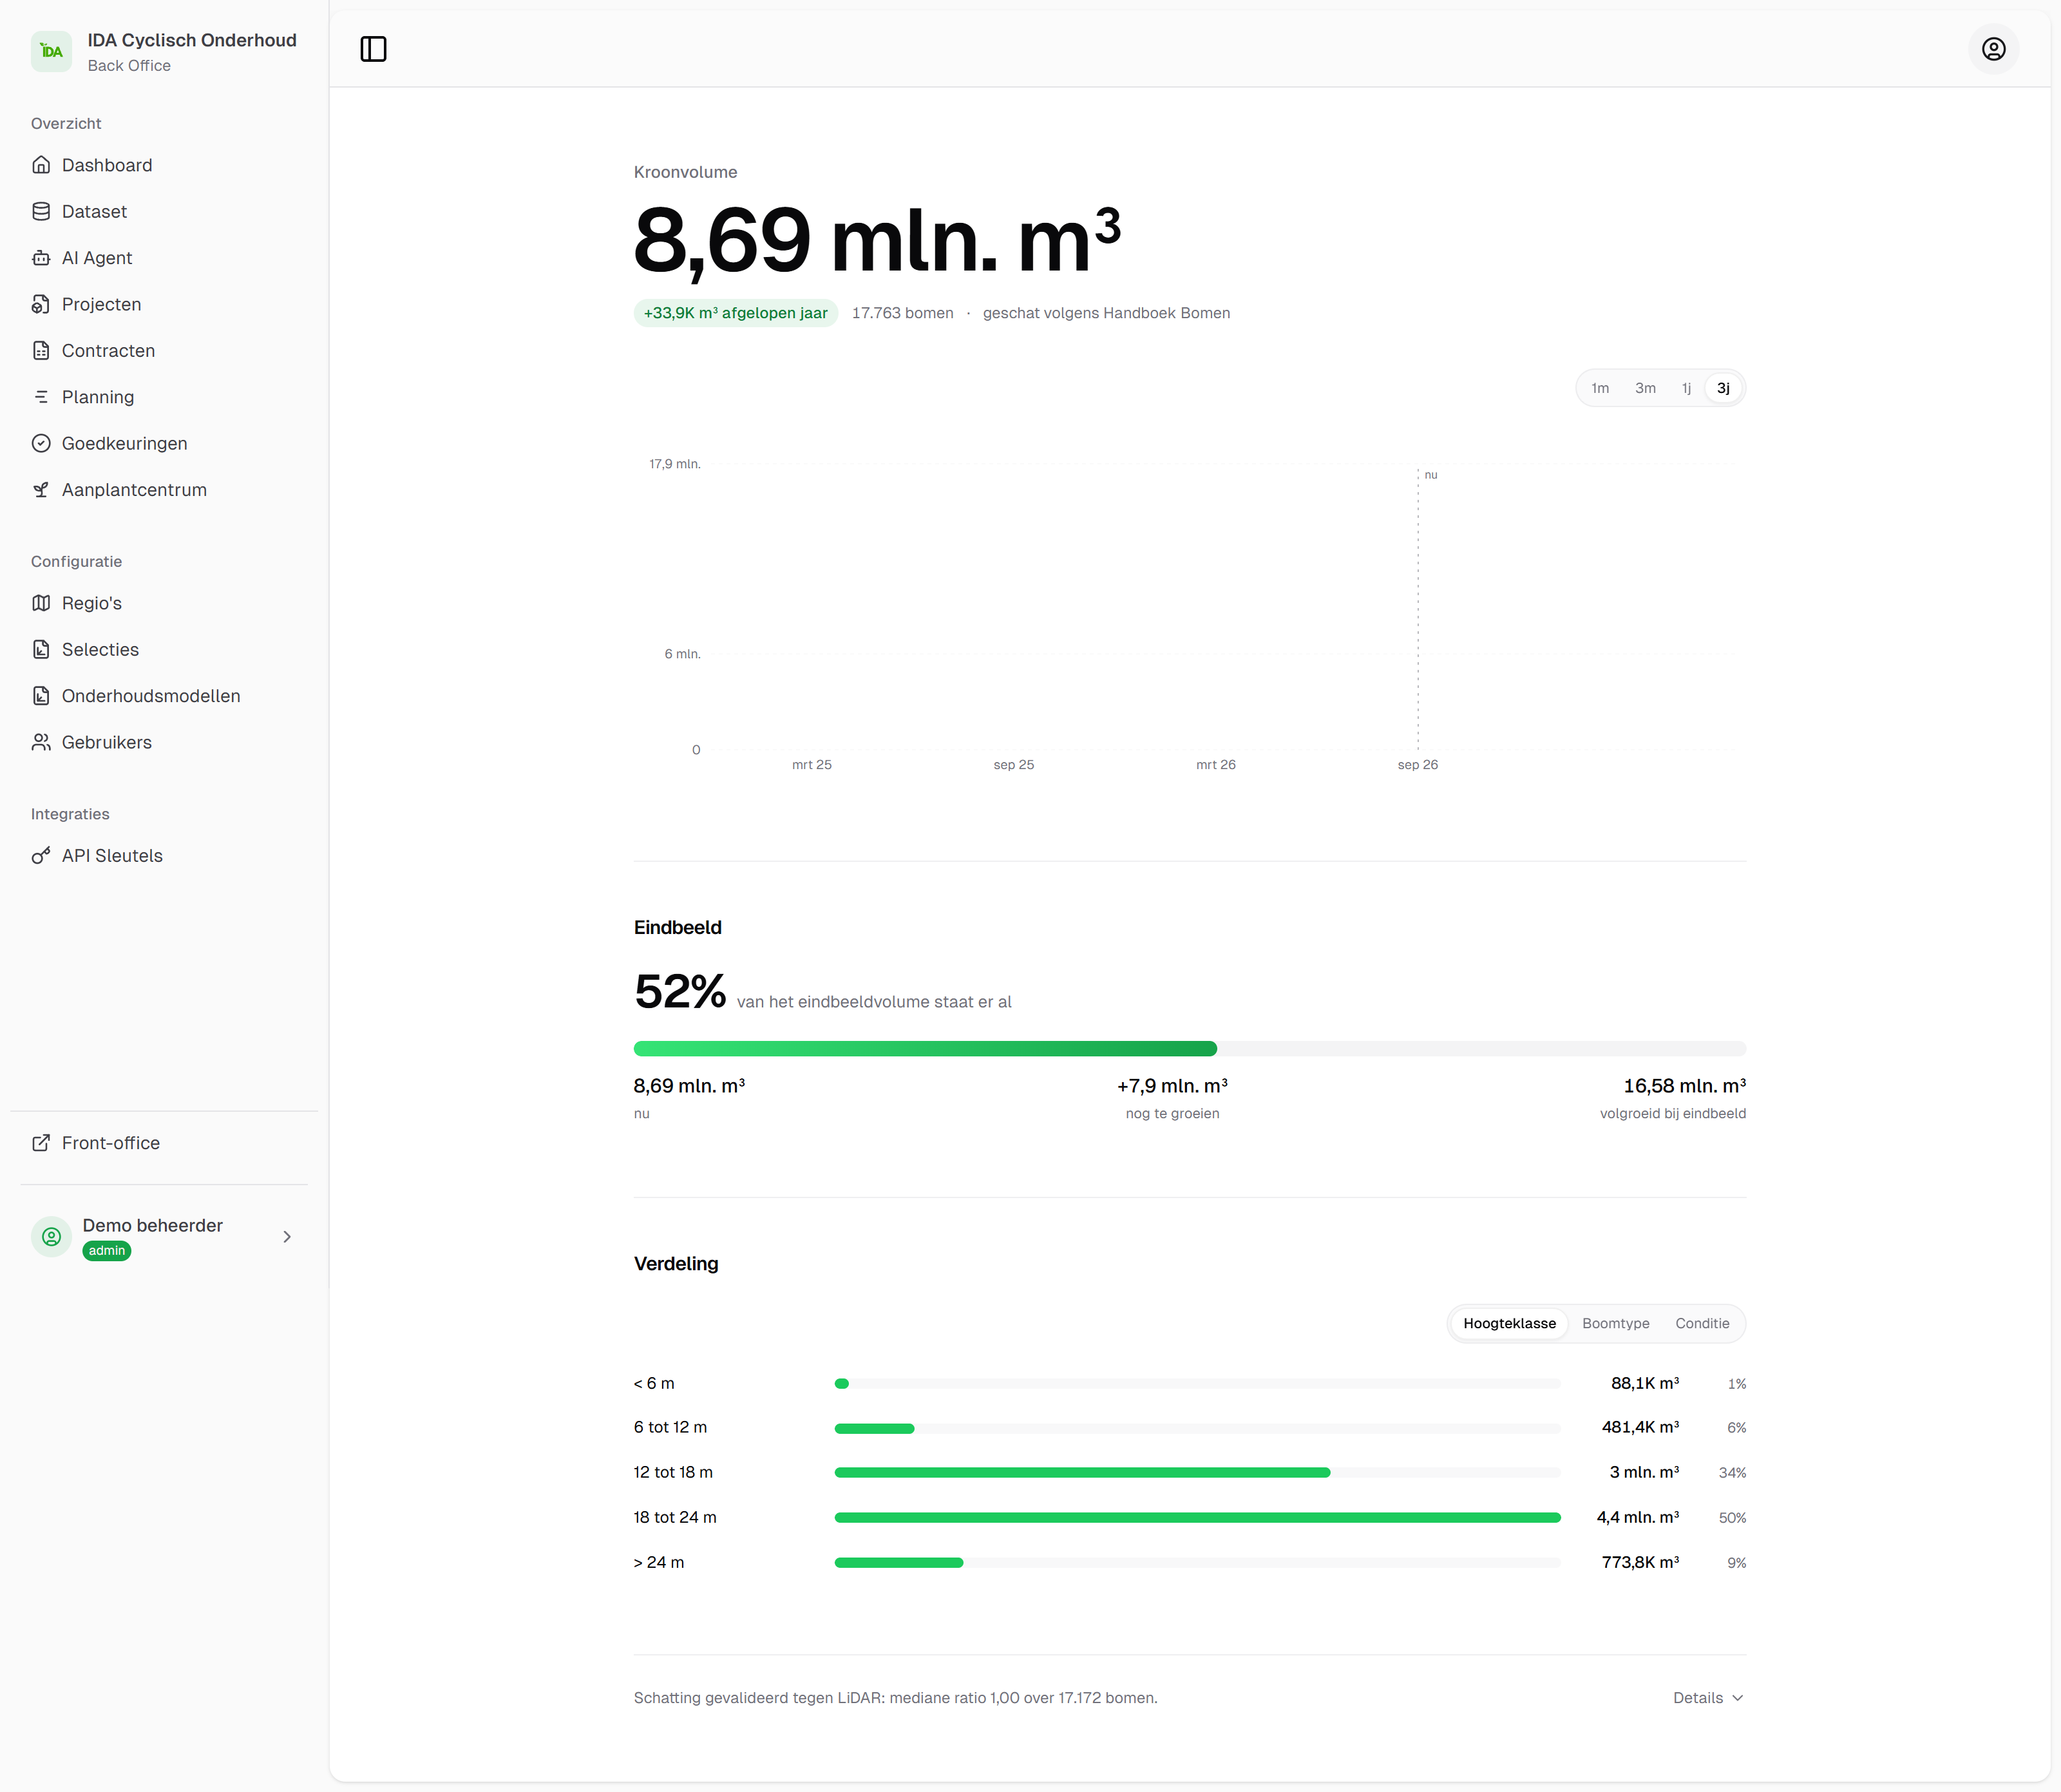
Task: Click the 18 tot 24 m bar
Action: pos(1197,1518)
